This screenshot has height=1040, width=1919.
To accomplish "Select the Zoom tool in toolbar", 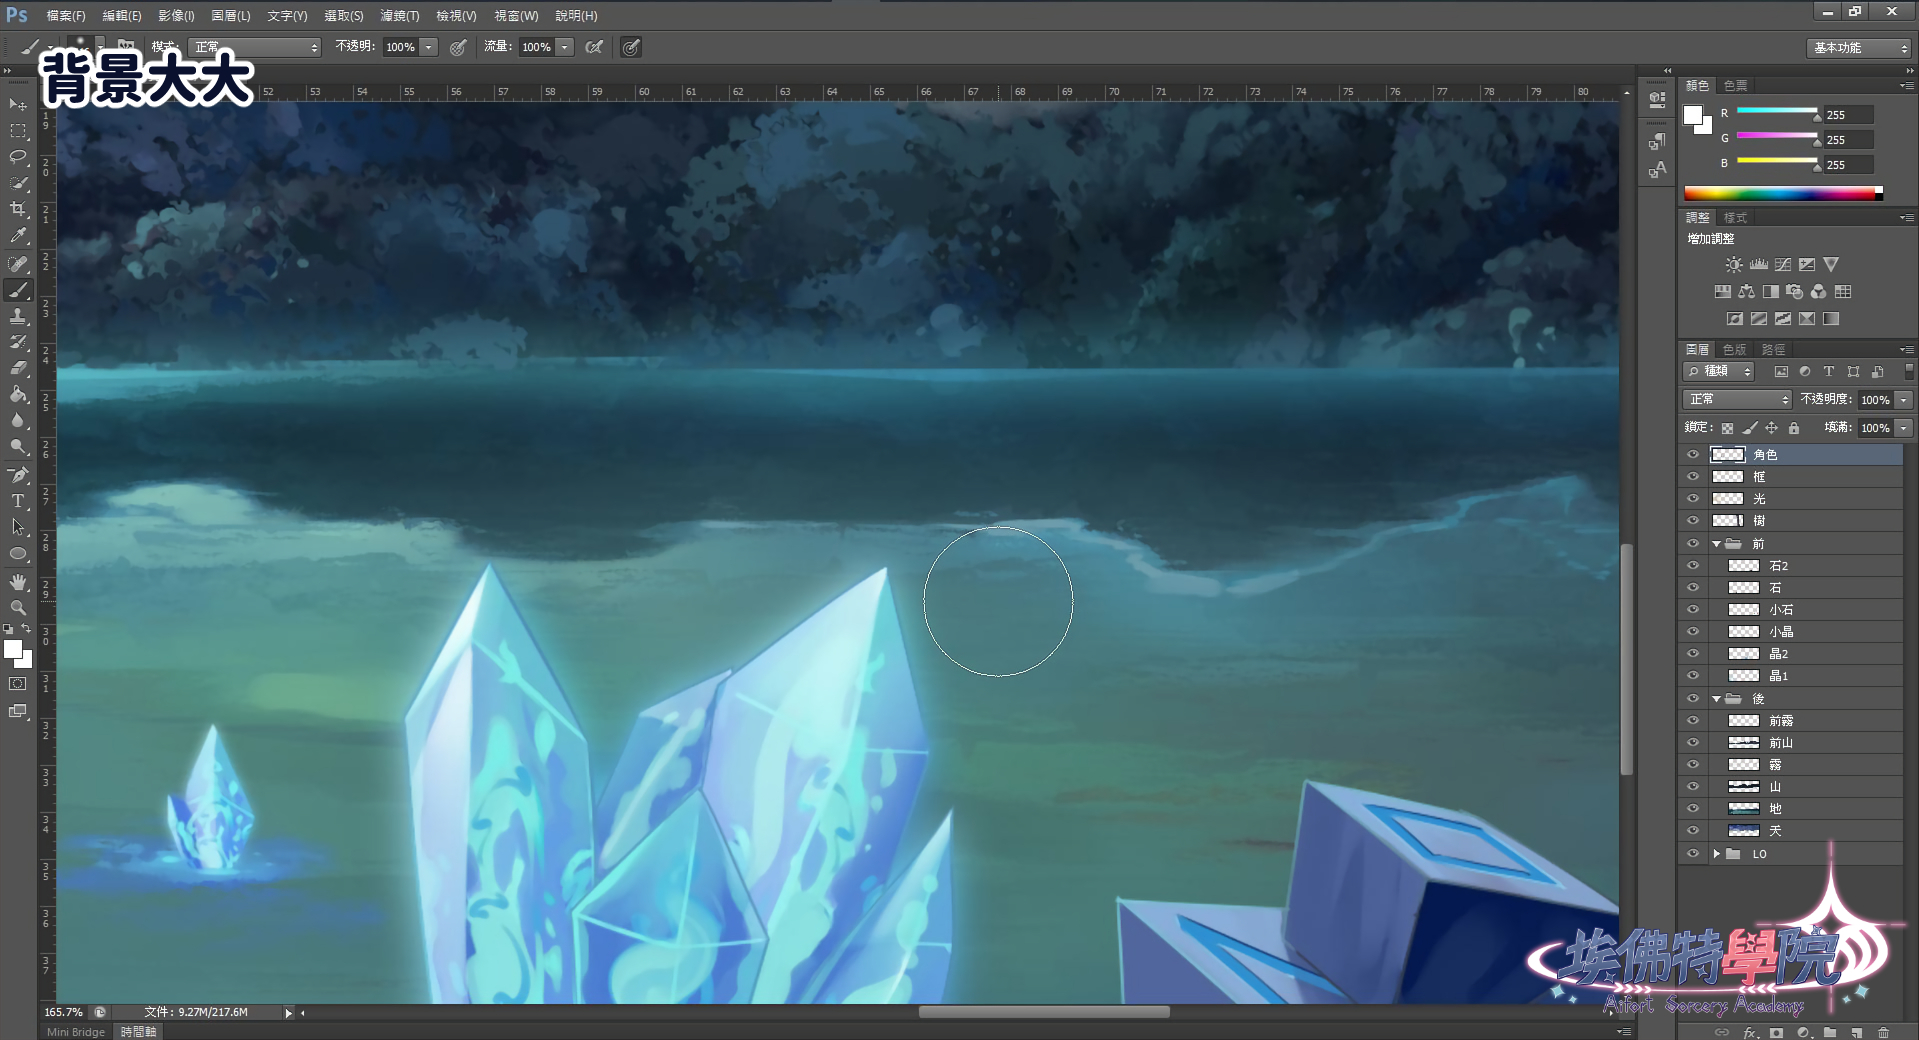I will point(18,607).
